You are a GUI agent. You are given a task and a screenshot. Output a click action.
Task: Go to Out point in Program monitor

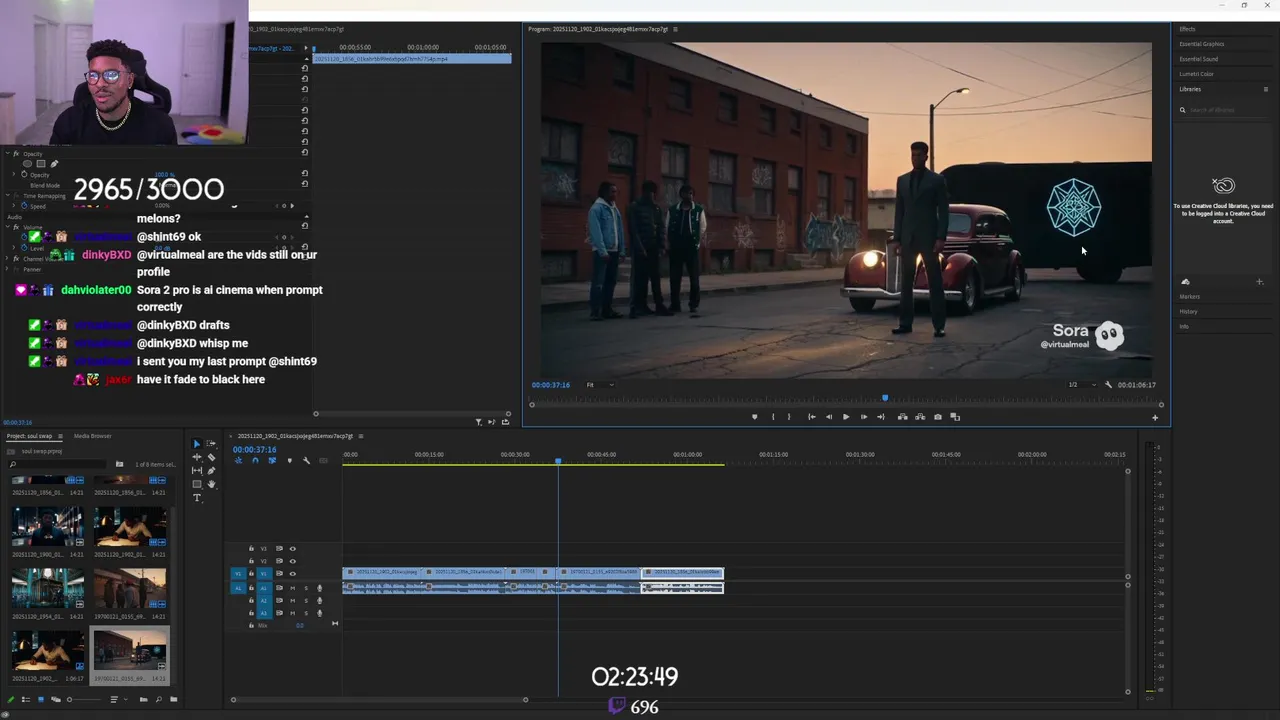tap(881, 417)
